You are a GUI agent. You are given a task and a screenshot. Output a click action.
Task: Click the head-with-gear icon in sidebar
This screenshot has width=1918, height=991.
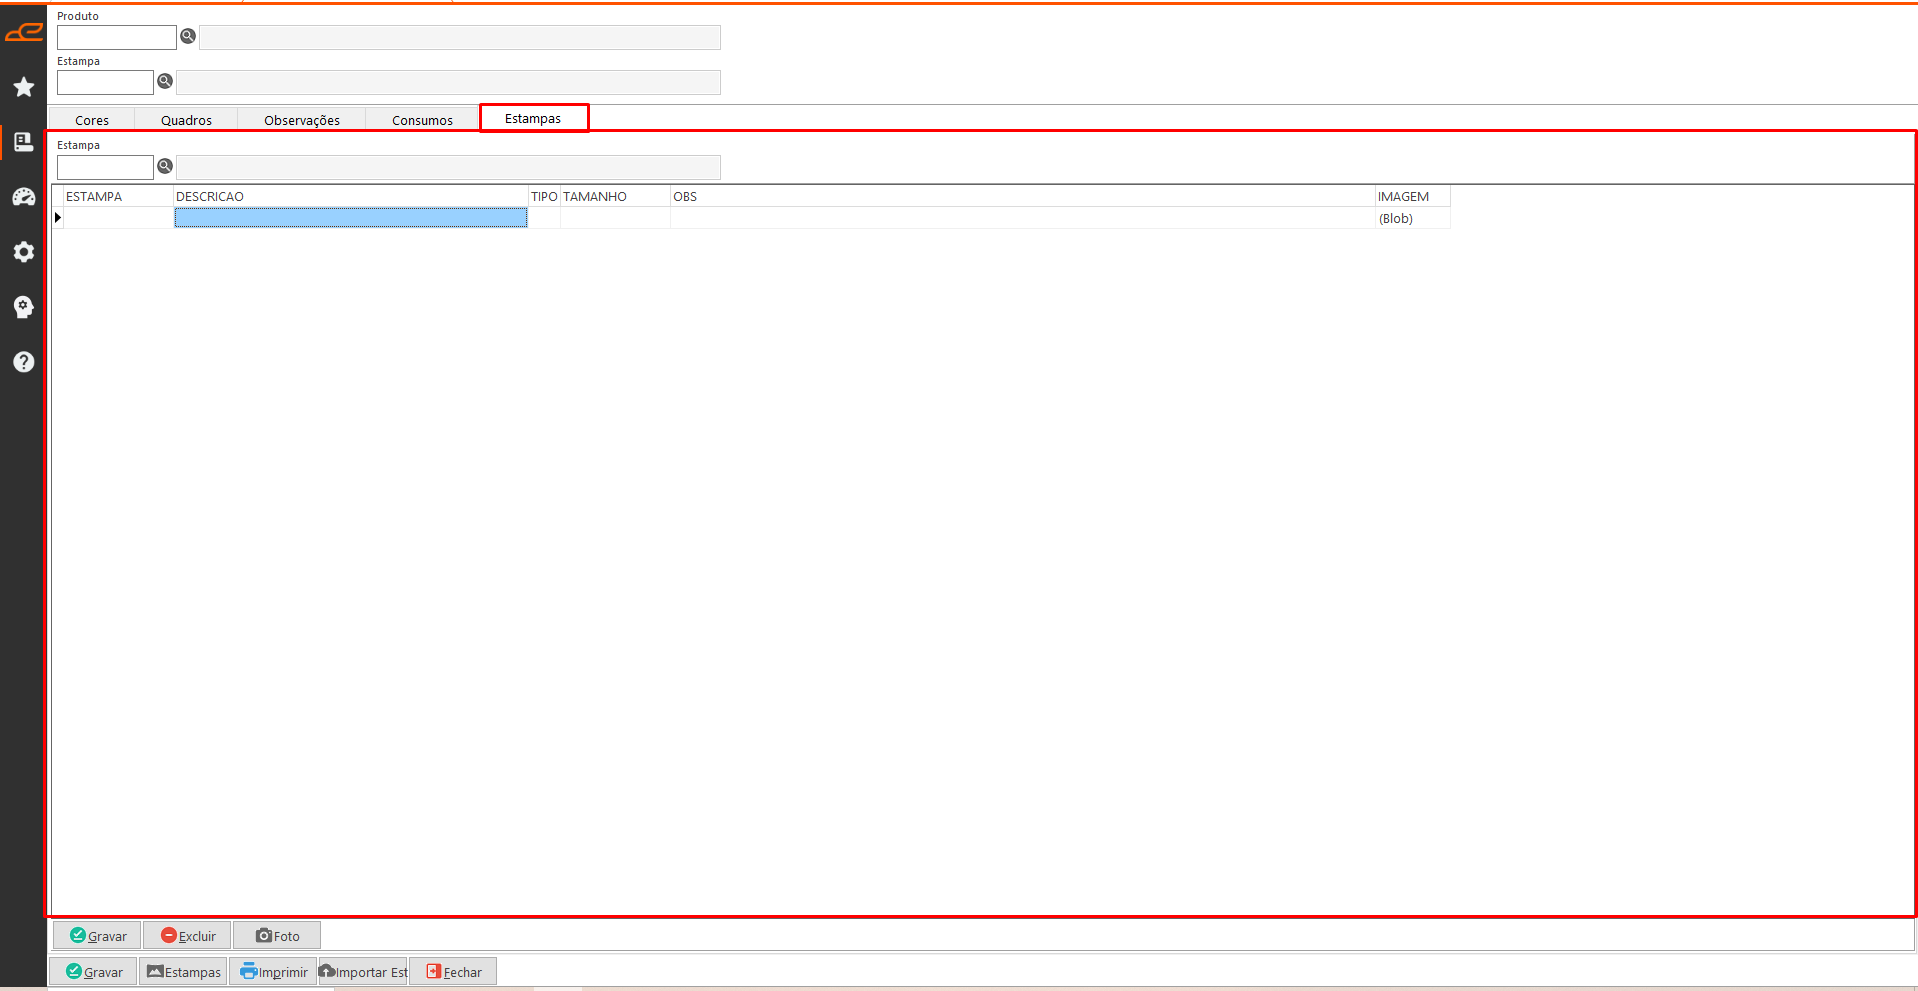[x=24, y=307]
